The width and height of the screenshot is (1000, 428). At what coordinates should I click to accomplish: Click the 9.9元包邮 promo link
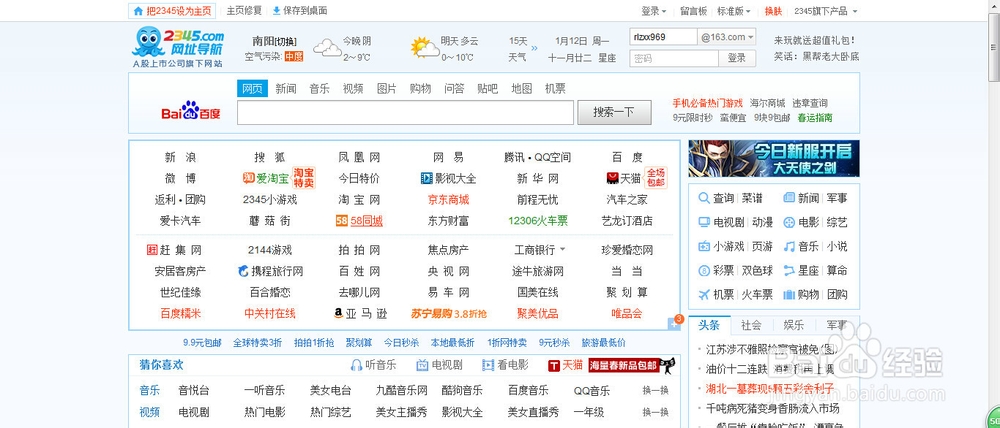pyautogui.click(x=202, y=343)
